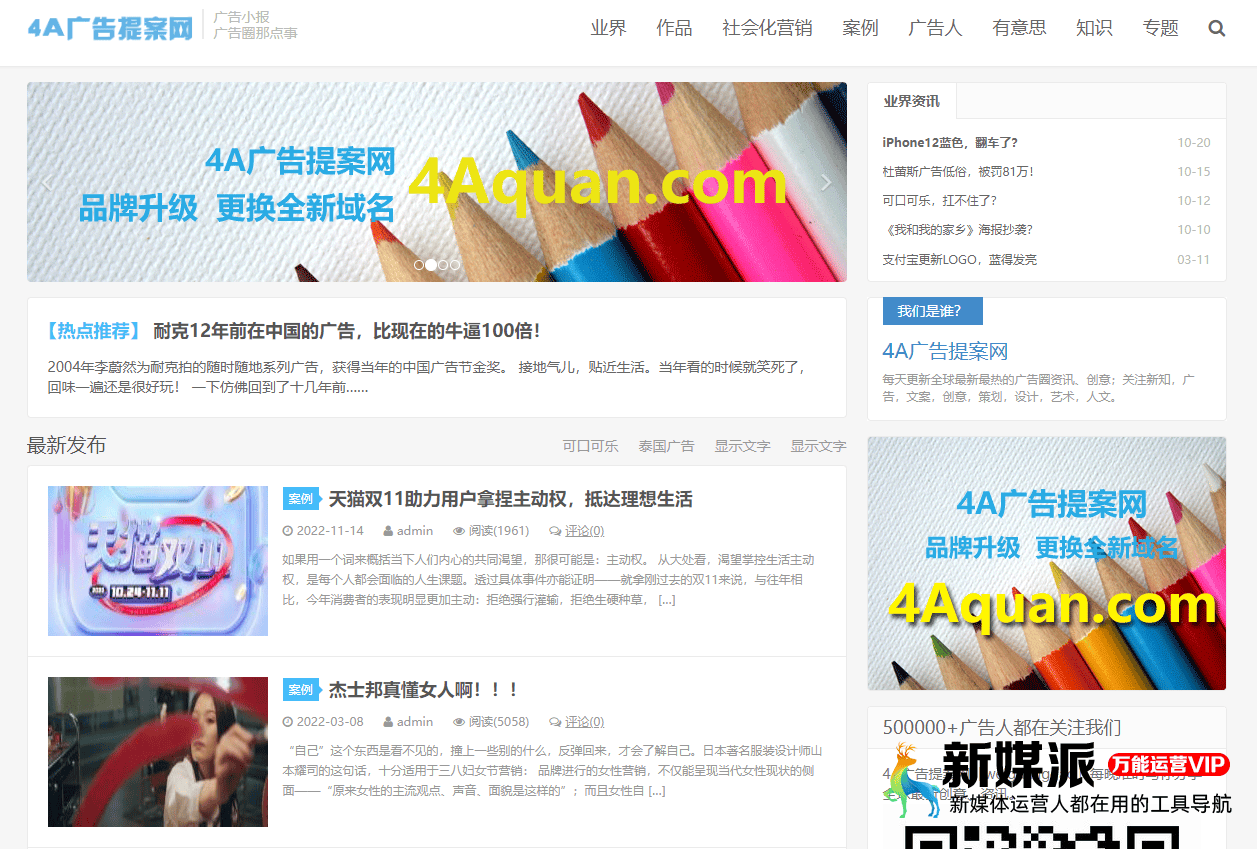
Task: Click the 案例 tag on 天猫双11 article
Action: [x=300, y=499]
